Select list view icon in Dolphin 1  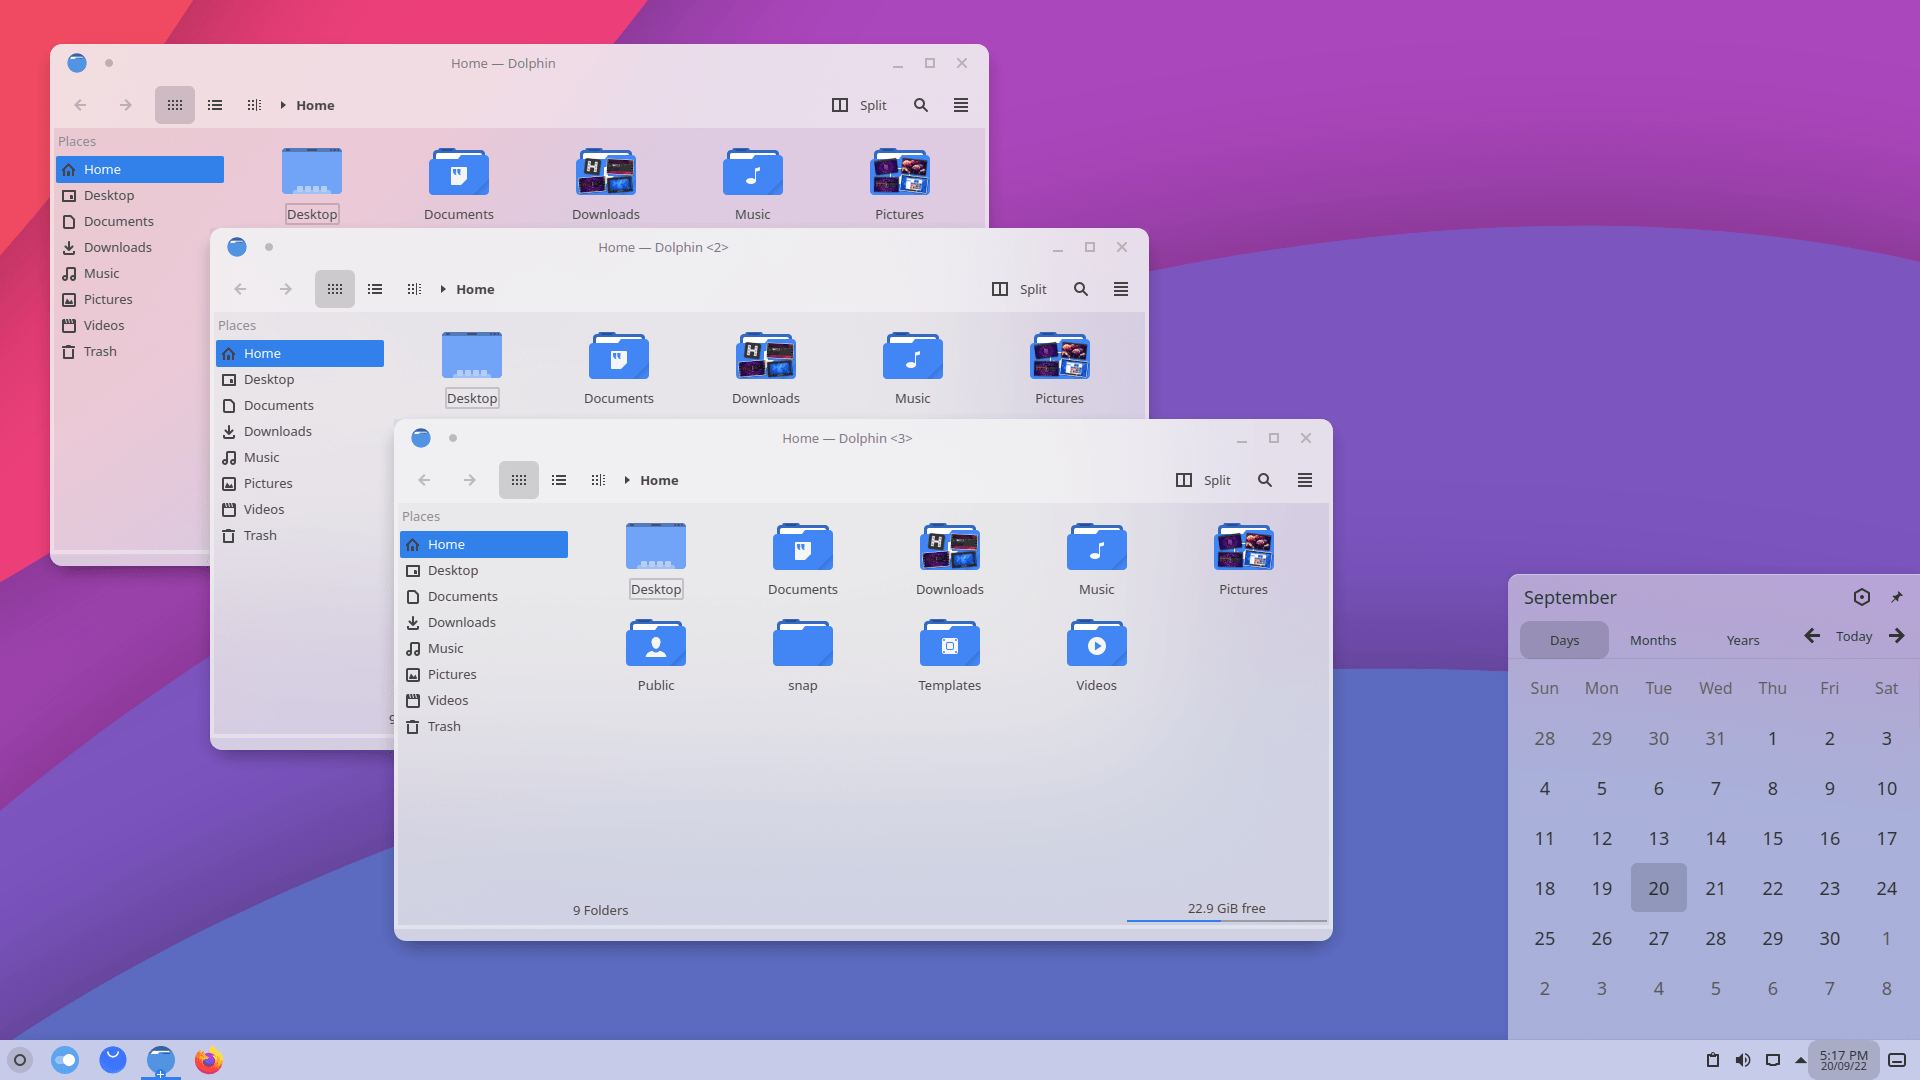tap(215, 104)
